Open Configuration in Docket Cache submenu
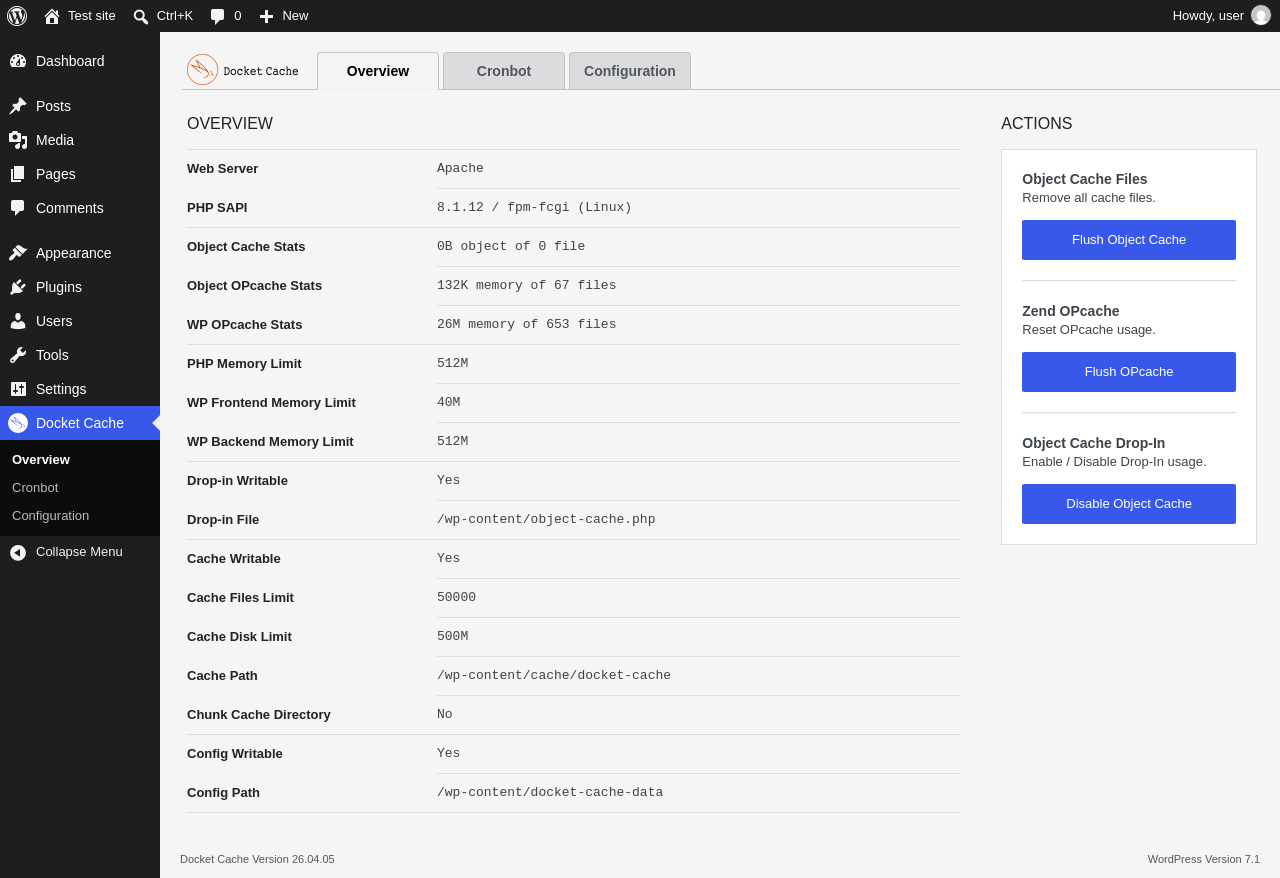Image resolution: width=1280 pixels, height=878 pixels. (51, 516)
